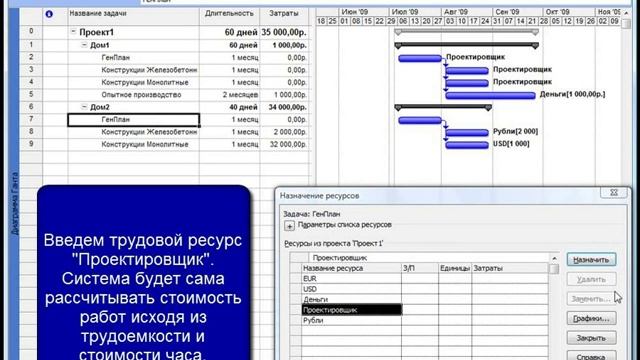Expand Параметры списка ресурсов plus button
The image size is (640, 360).
pyautogui.click(x=289, y=225)
